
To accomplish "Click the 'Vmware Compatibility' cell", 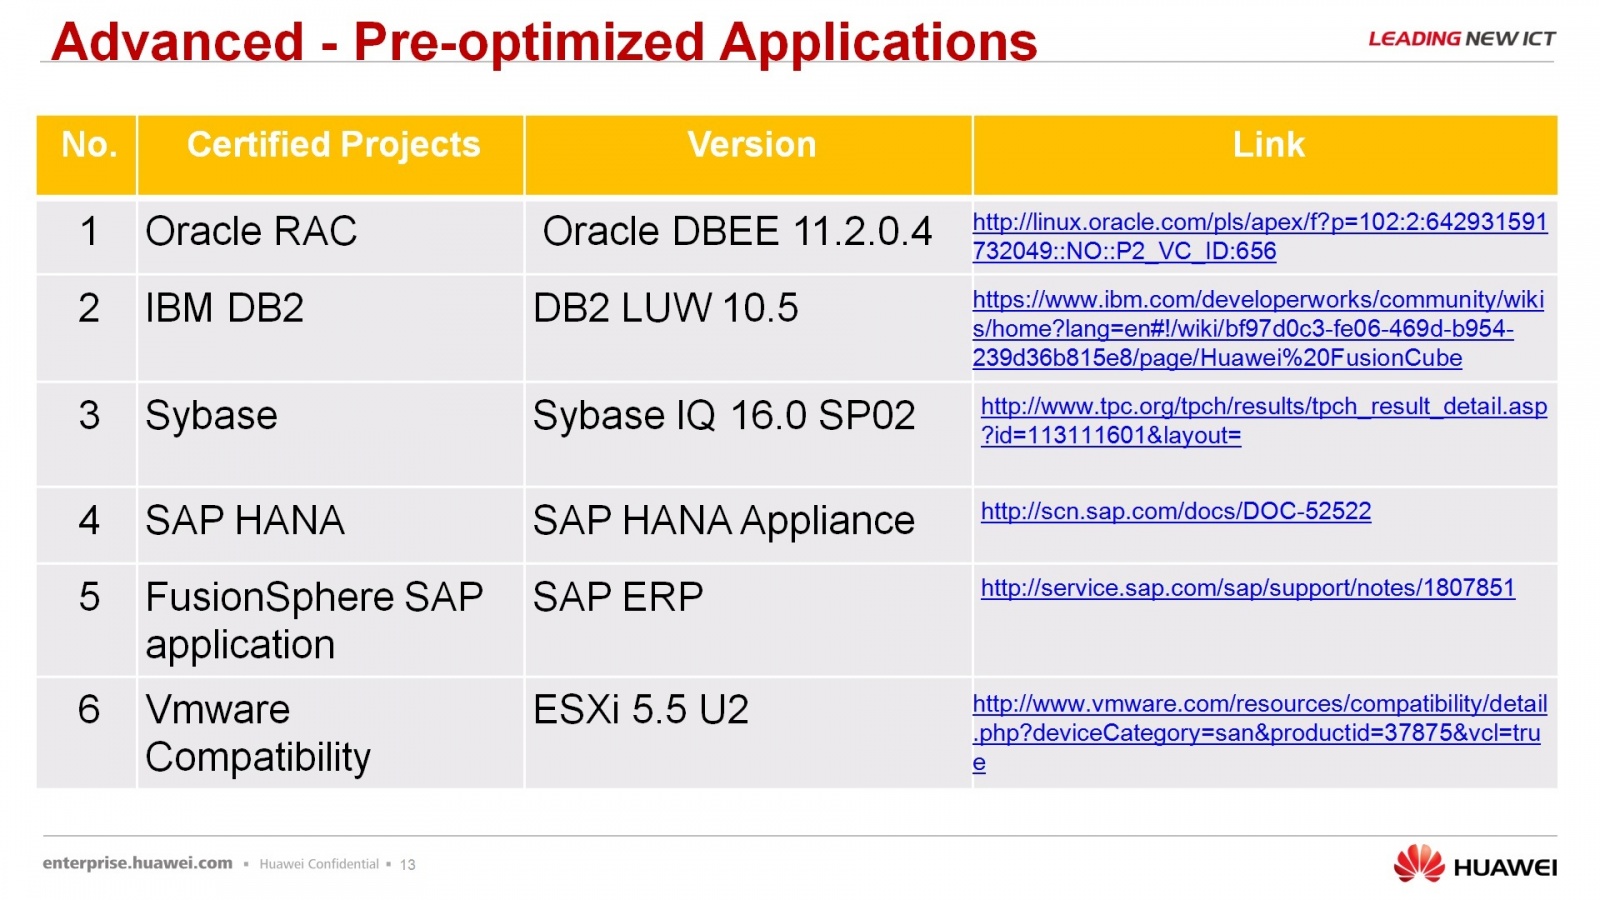I will 331,734.
